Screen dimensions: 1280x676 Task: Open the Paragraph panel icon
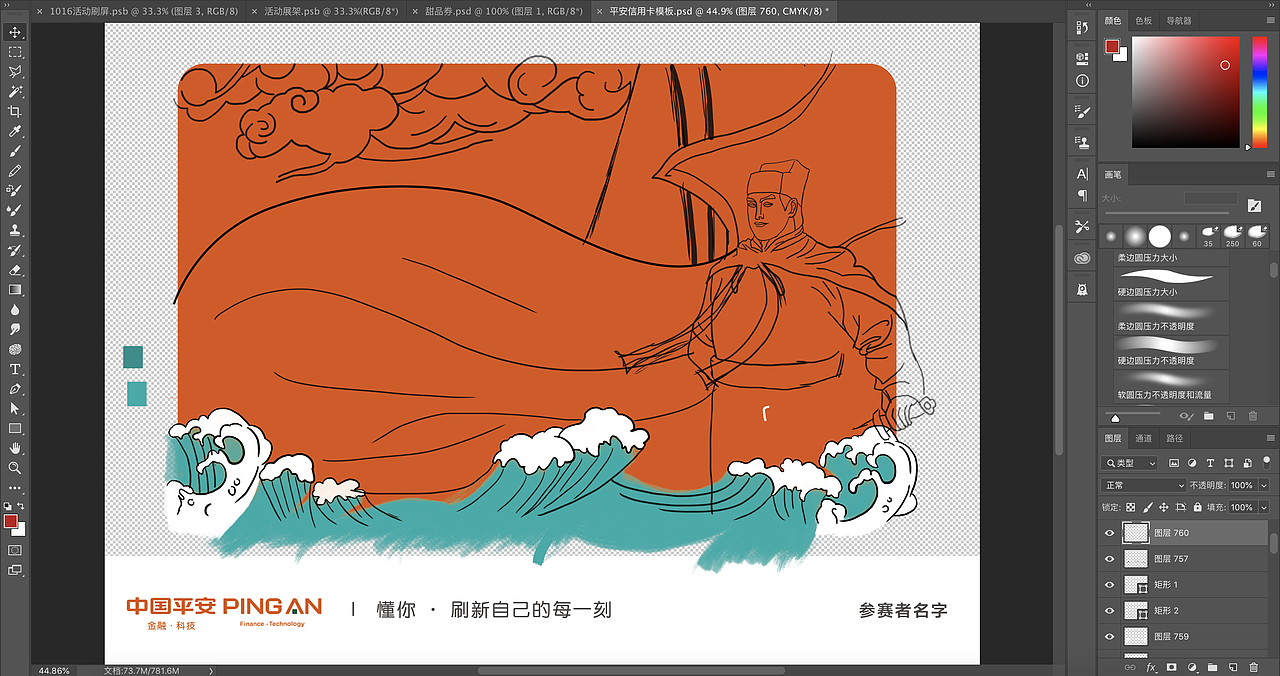click(x=1082, y=196)
